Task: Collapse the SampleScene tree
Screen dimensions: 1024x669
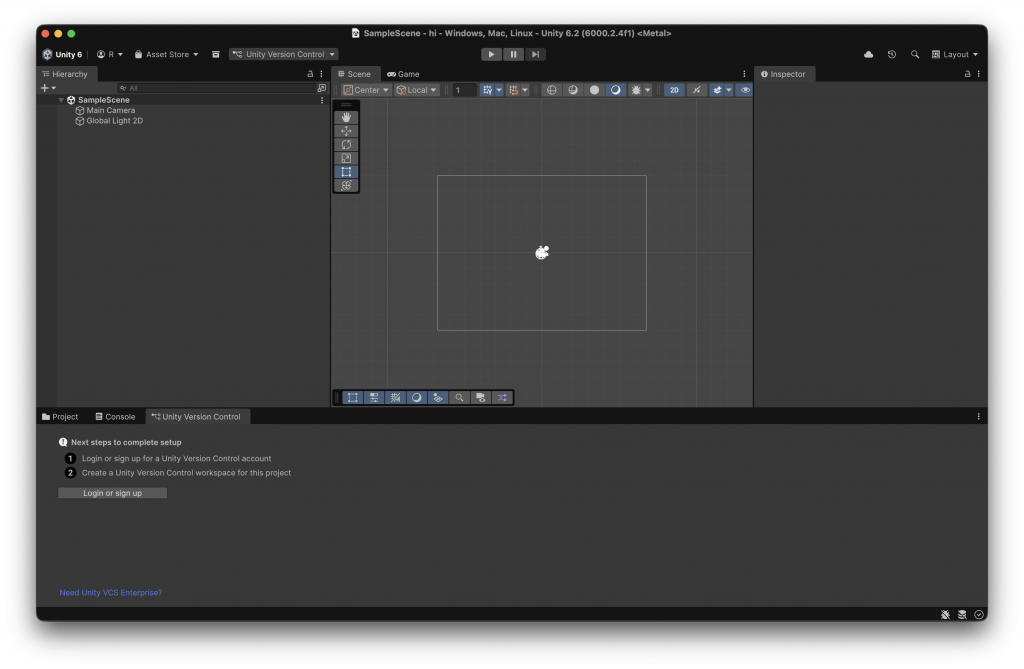Action: (x=61, y=100)
